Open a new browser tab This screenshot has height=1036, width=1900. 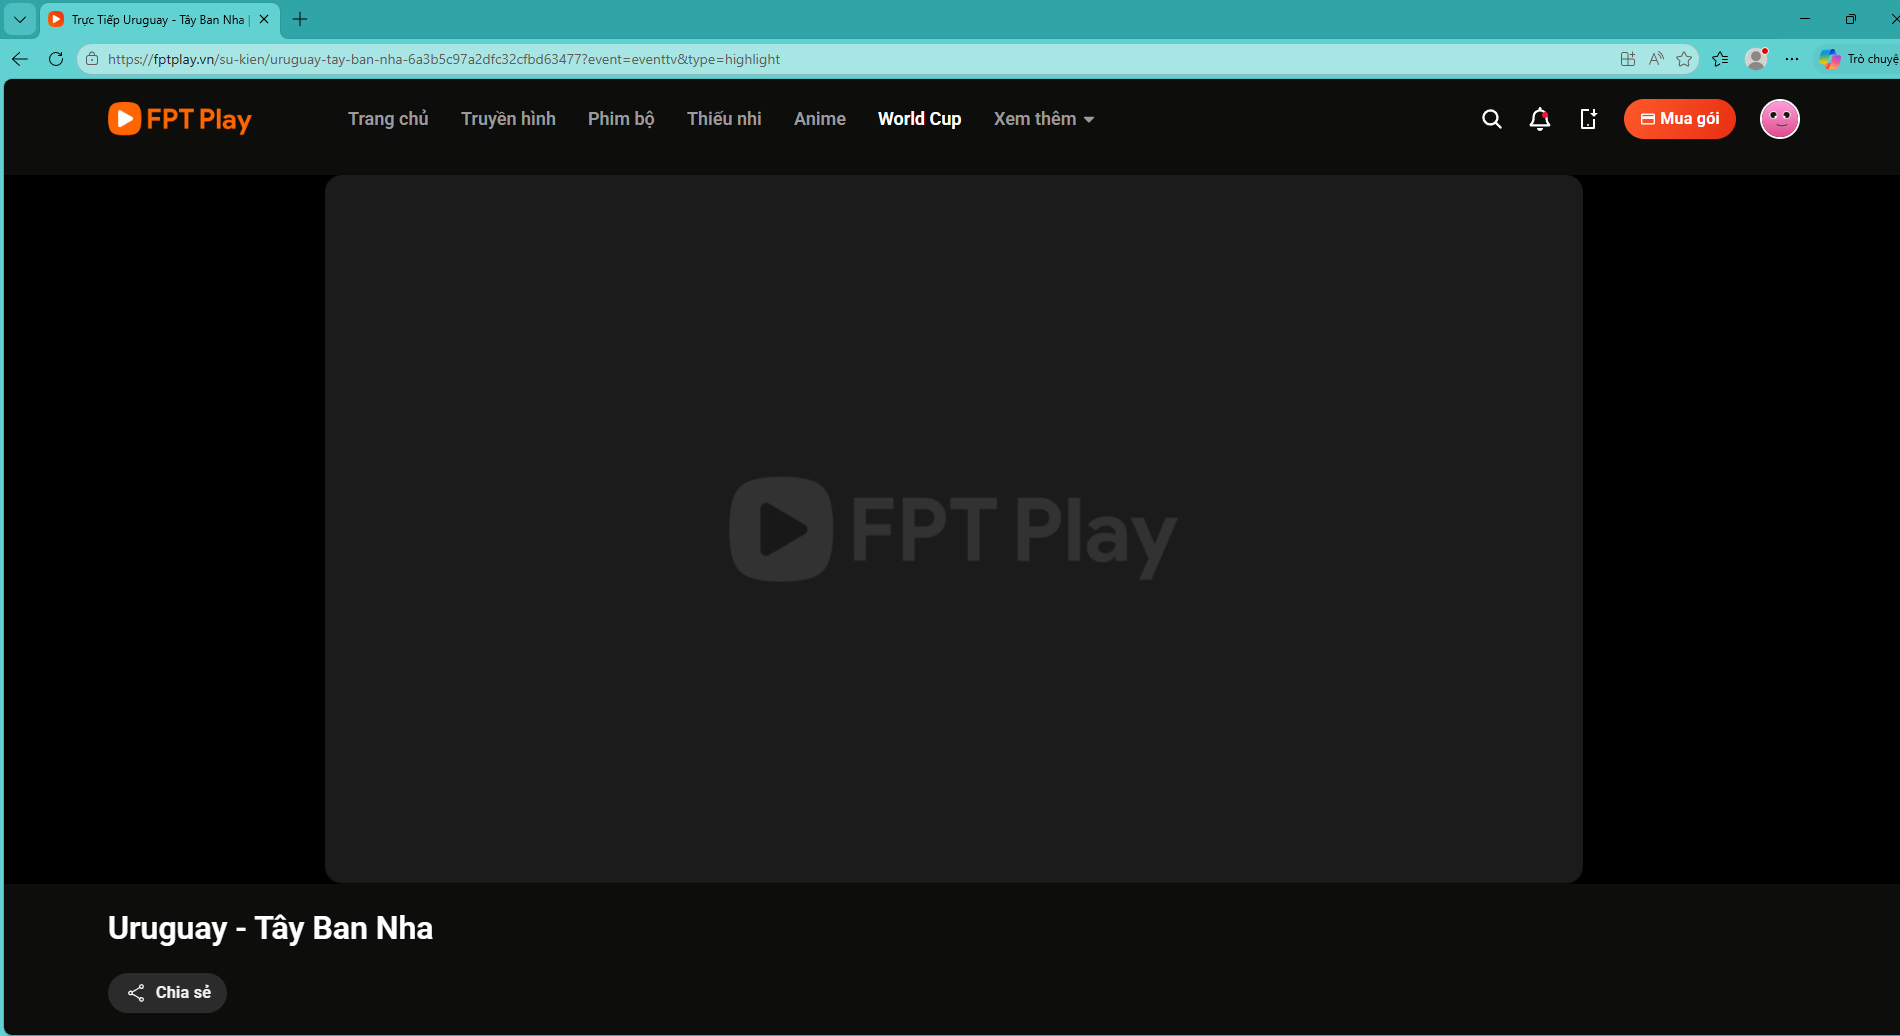[300, 19]
